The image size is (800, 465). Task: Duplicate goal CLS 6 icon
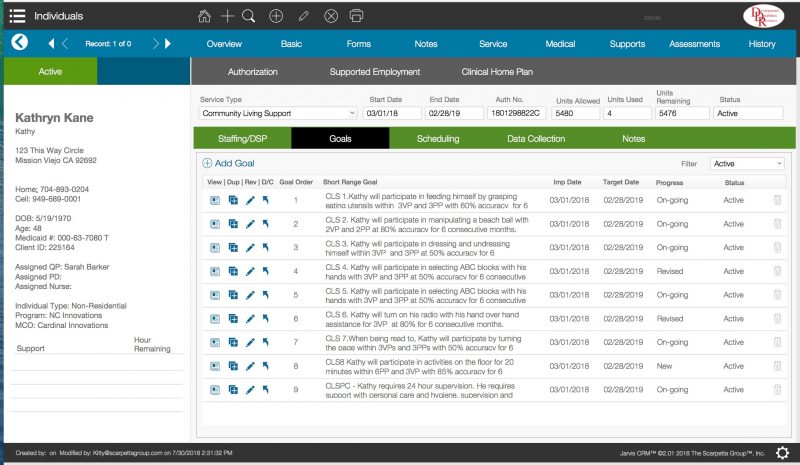pyautogui.click(x=233, y=319)
